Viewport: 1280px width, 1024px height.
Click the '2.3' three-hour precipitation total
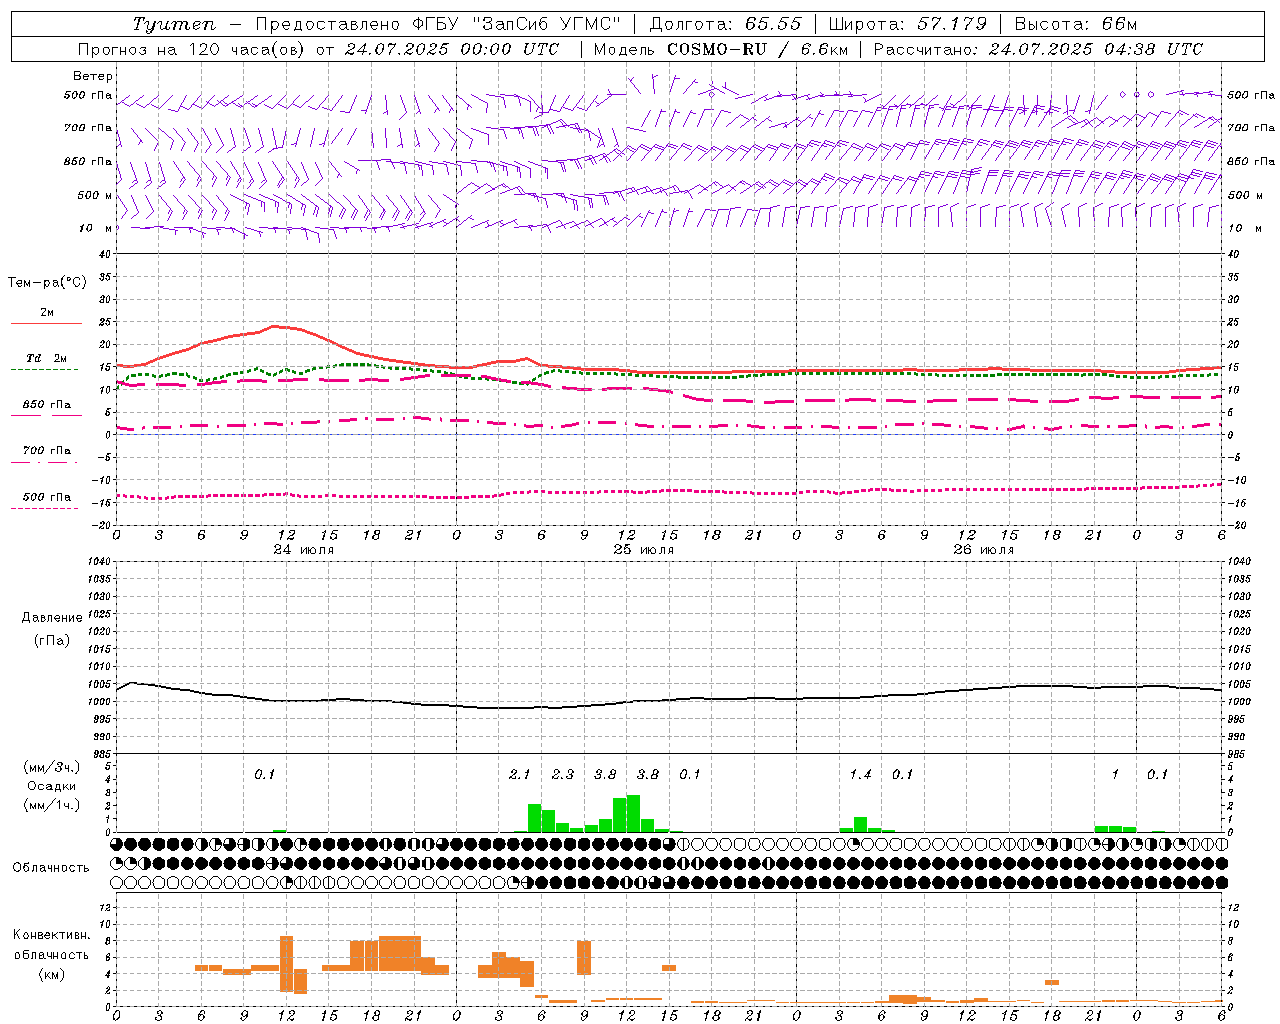(x=563, y=775)
